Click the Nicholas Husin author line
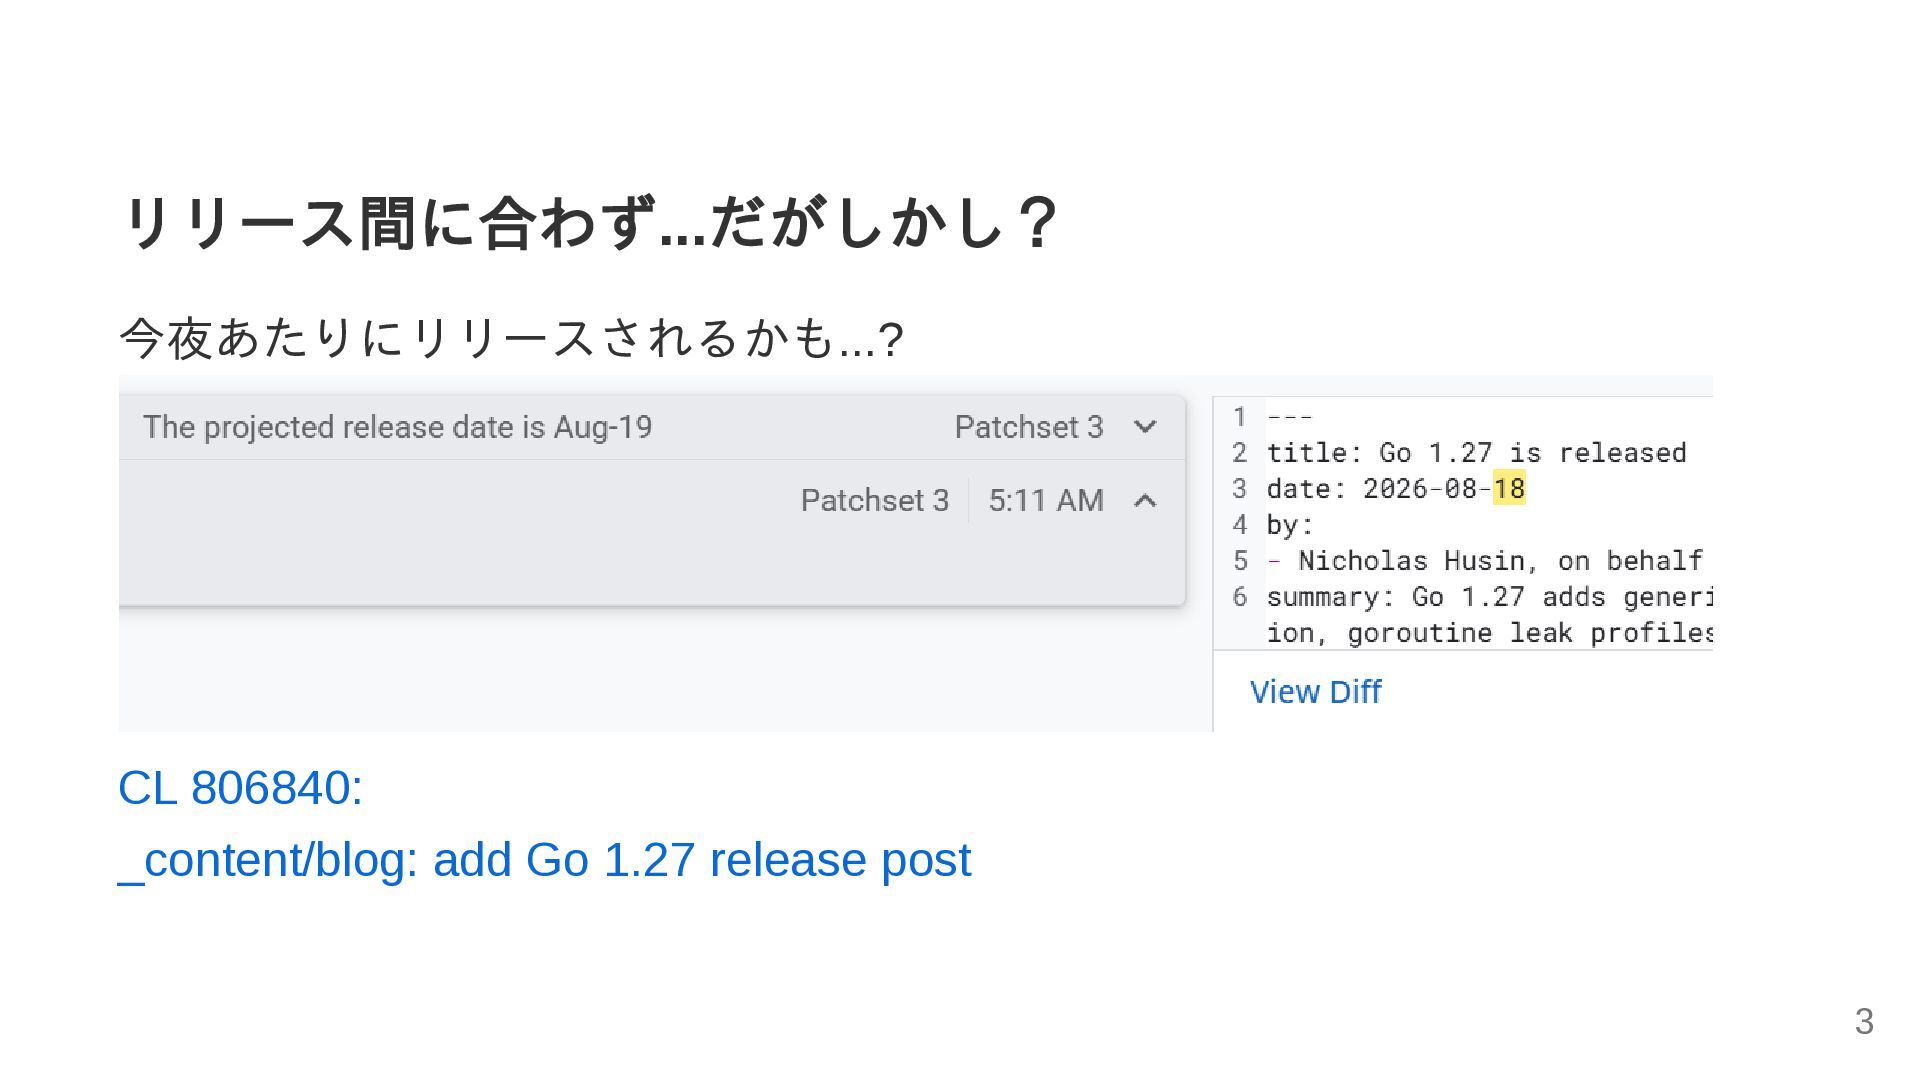This screenshot has width=1920, height=1080. tap(1485, 560)
